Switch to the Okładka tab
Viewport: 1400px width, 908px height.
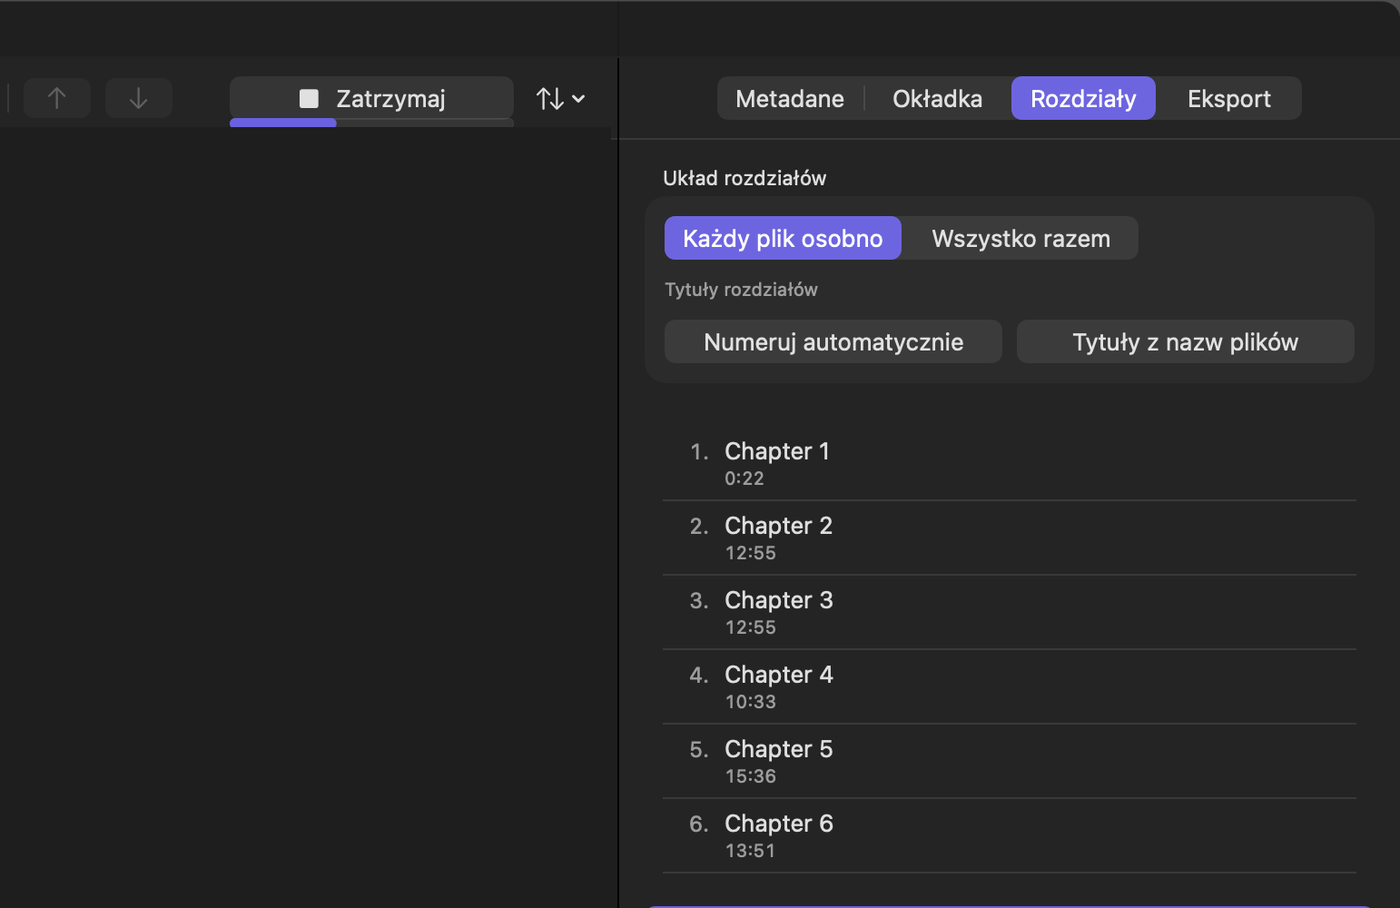tap(937, 98)
